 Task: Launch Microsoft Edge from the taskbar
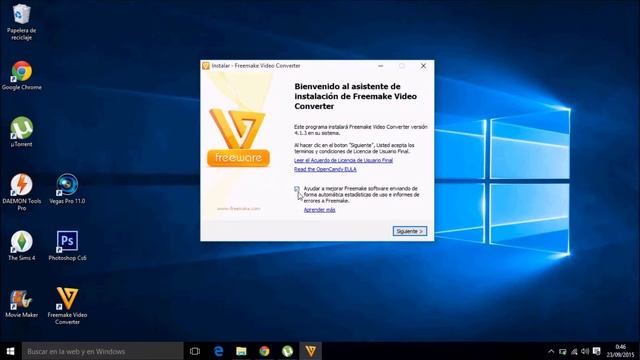click(218, 351)
